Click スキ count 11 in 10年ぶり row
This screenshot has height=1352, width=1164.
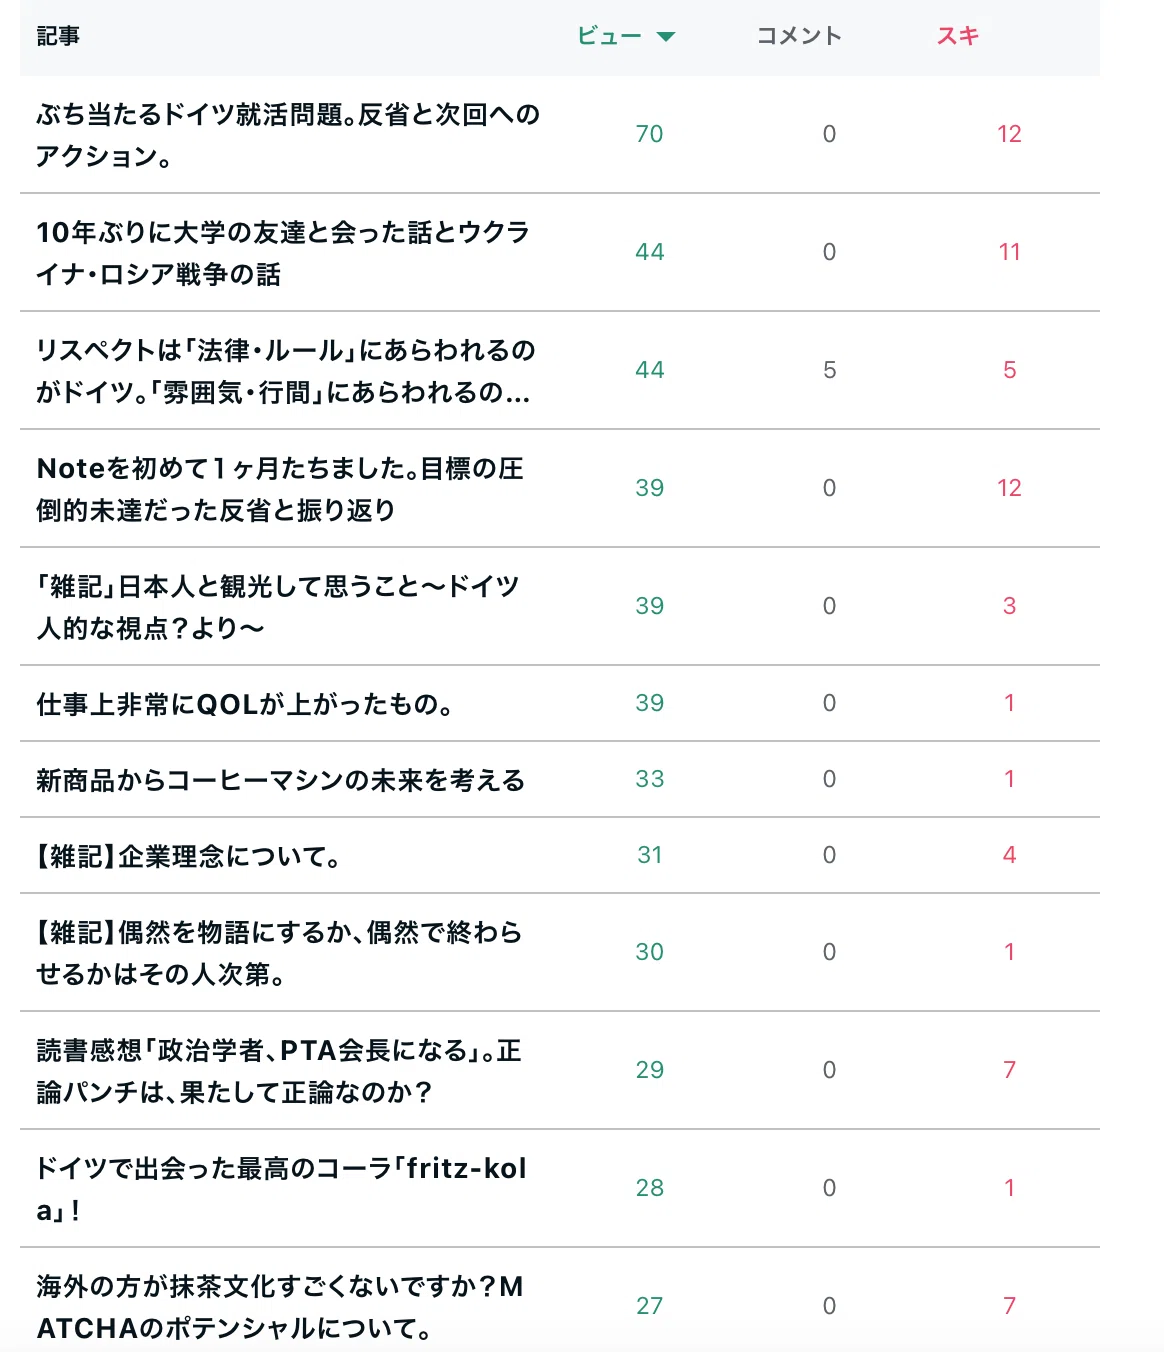tap(1009, 252)
